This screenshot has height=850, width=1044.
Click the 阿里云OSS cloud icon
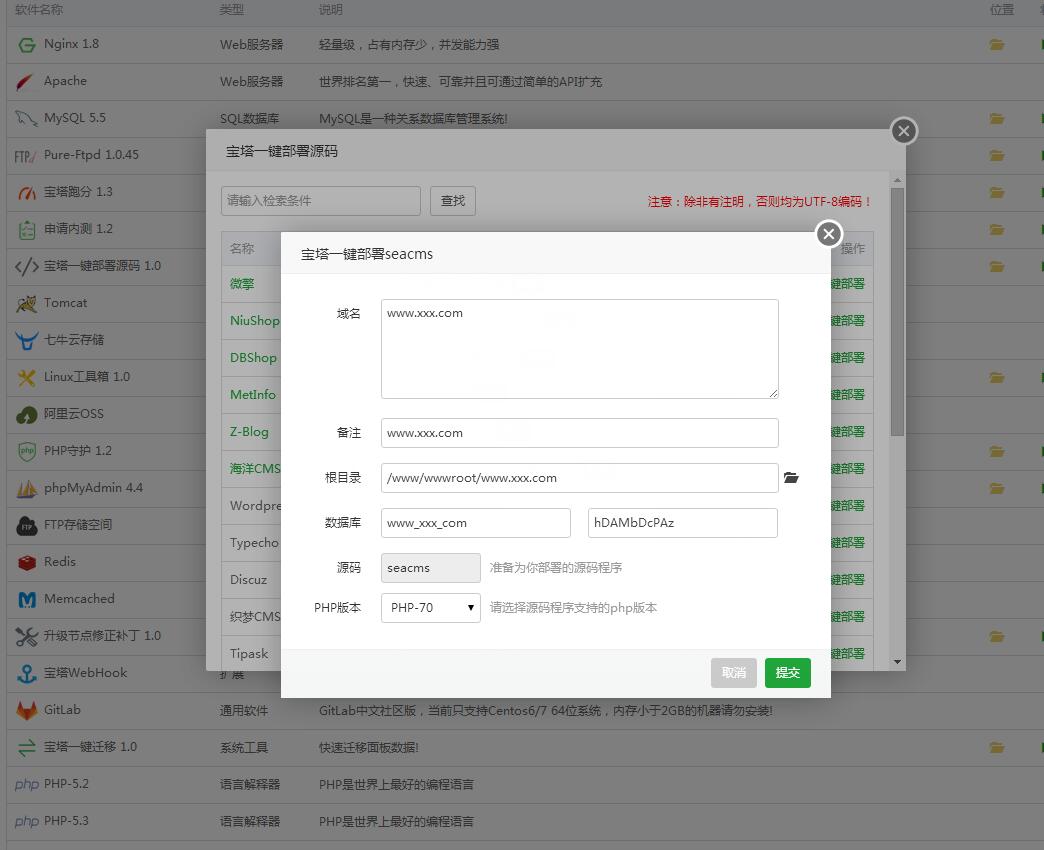(27, 415)
